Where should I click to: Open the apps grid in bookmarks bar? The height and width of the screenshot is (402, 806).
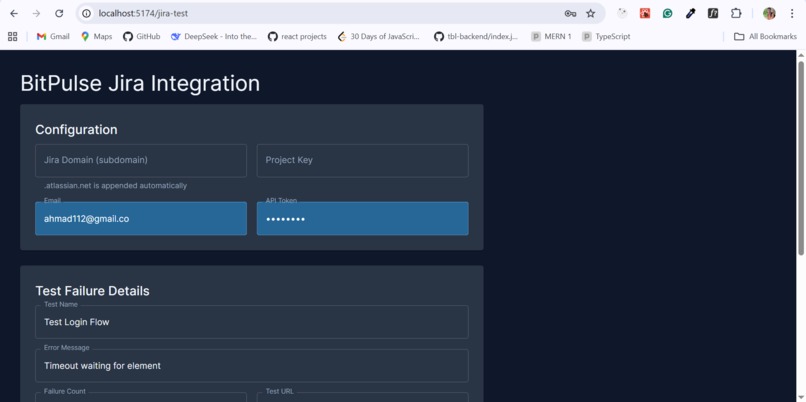pos(13,36)
